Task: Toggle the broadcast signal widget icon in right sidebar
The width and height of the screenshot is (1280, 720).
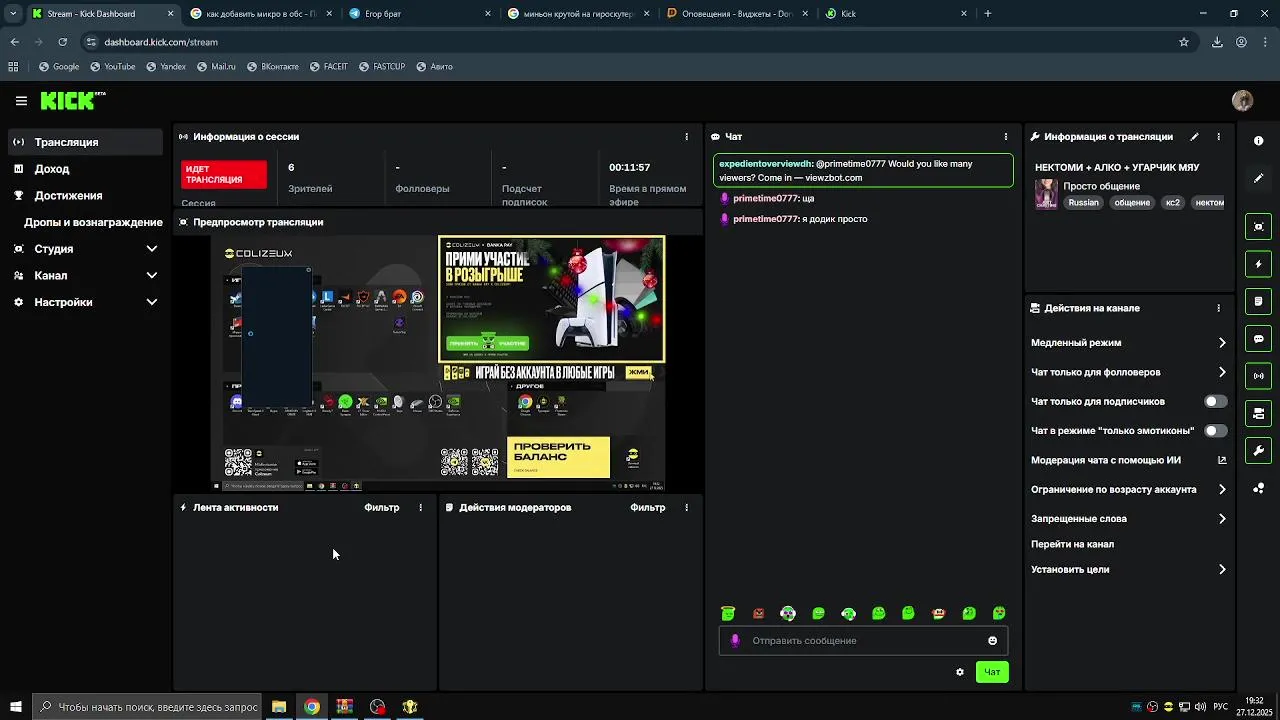Action: tap(1259, 376)
